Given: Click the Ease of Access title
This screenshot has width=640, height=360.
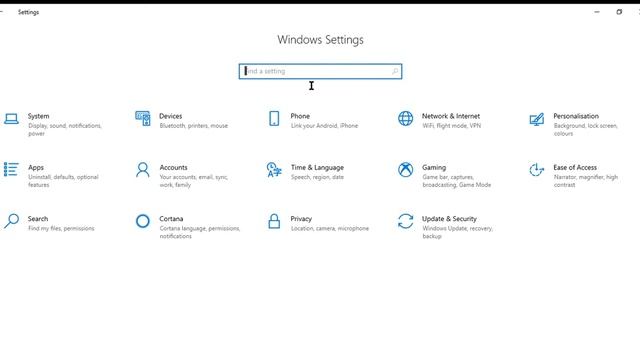Looking at the screenshot, I should coord(575,167).
